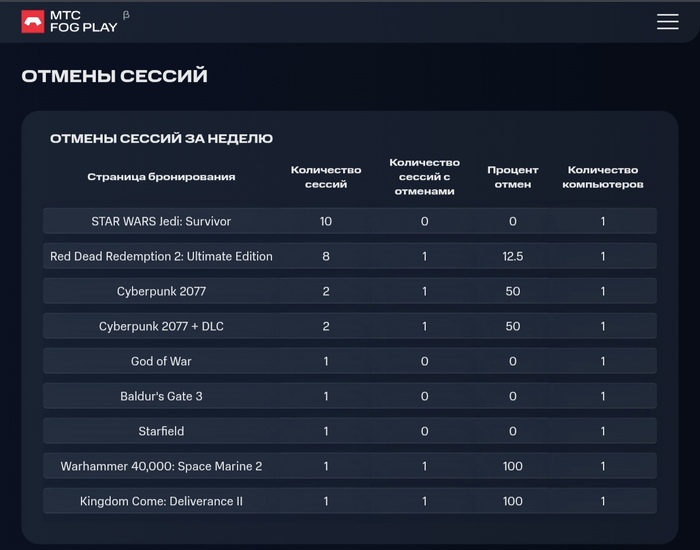This screenshot has width=700, height=550.
Task: Click the 'Страница бронирования' column header
Action: 161,177
